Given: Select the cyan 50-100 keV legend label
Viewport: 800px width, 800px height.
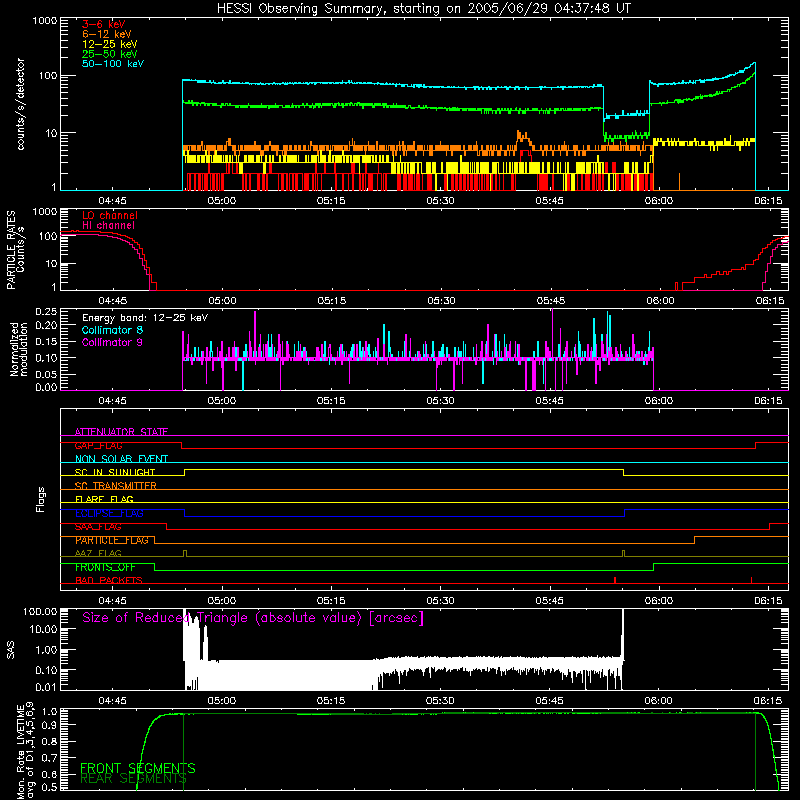Looking at the screenshot, I should point(113,64).
